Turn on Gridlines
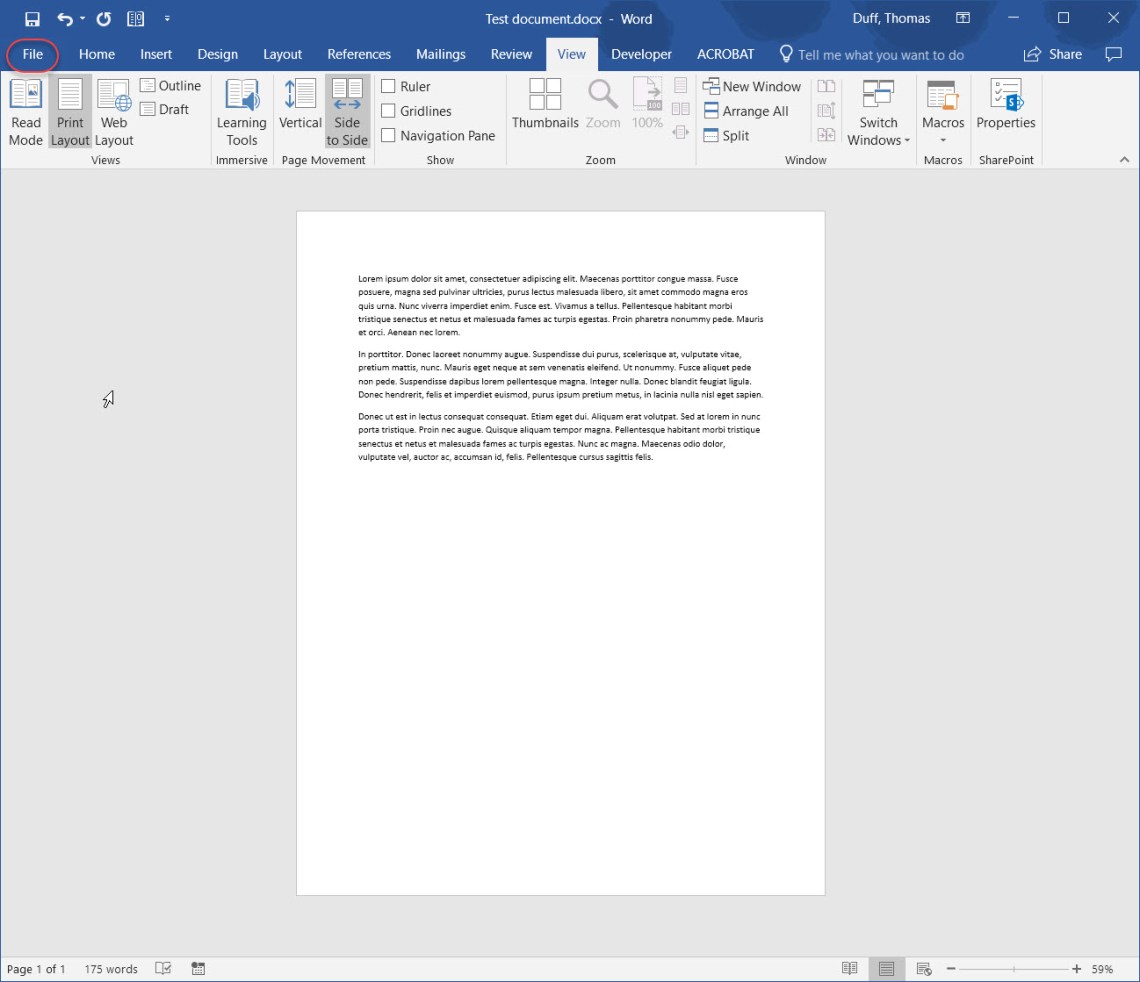This screenshot has height=982, width=1140. click(390, 111)
